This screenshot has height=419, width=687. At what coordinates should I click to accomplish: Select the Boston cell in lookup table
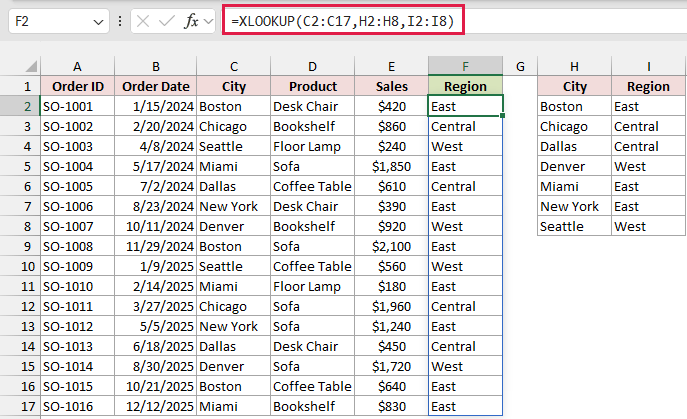tap(574, 107)
